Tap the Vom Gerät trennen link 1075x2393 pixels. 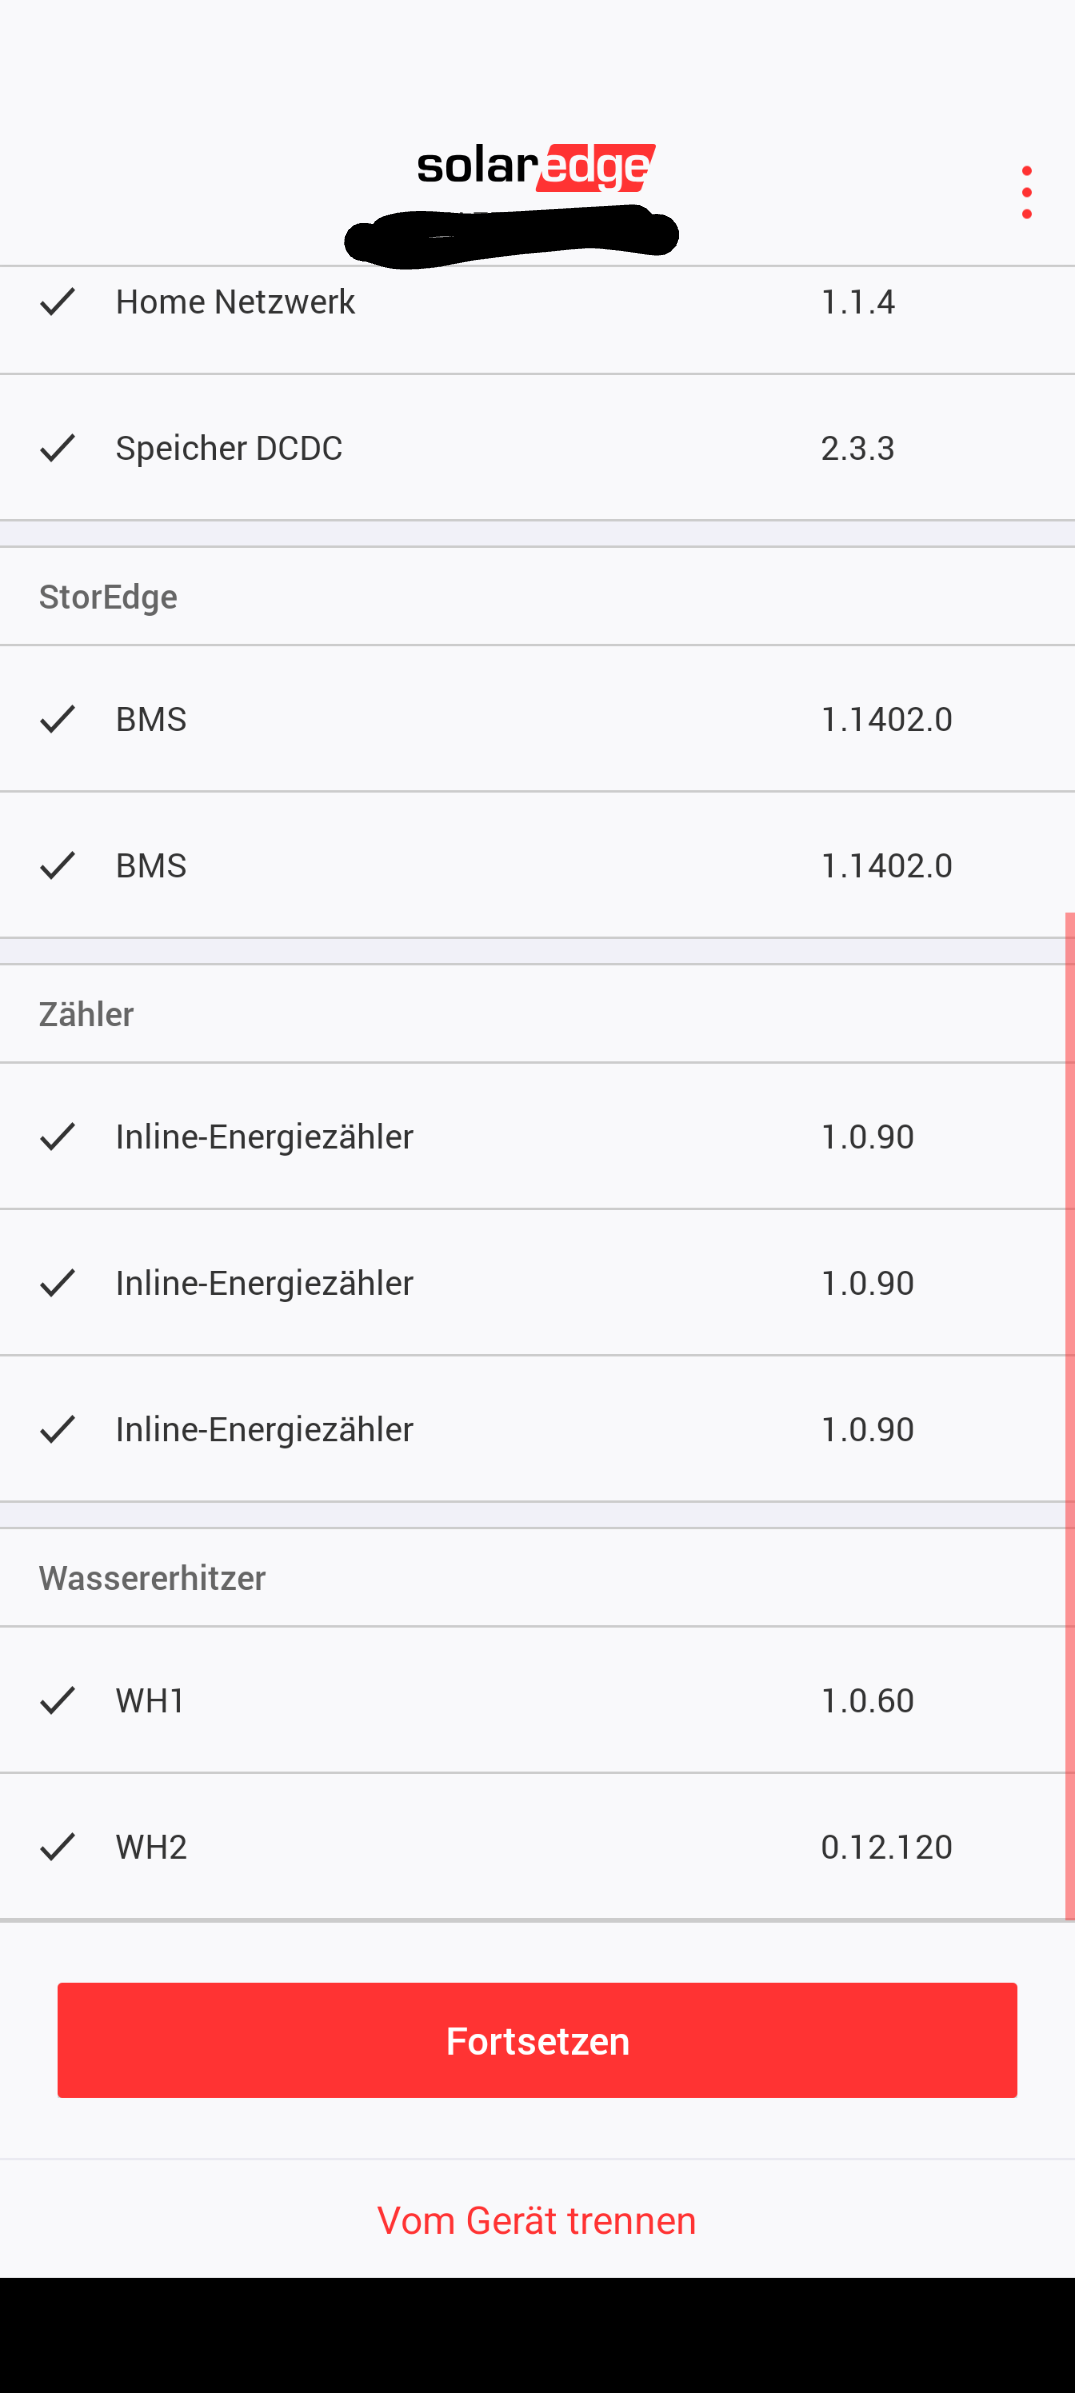536,2220
